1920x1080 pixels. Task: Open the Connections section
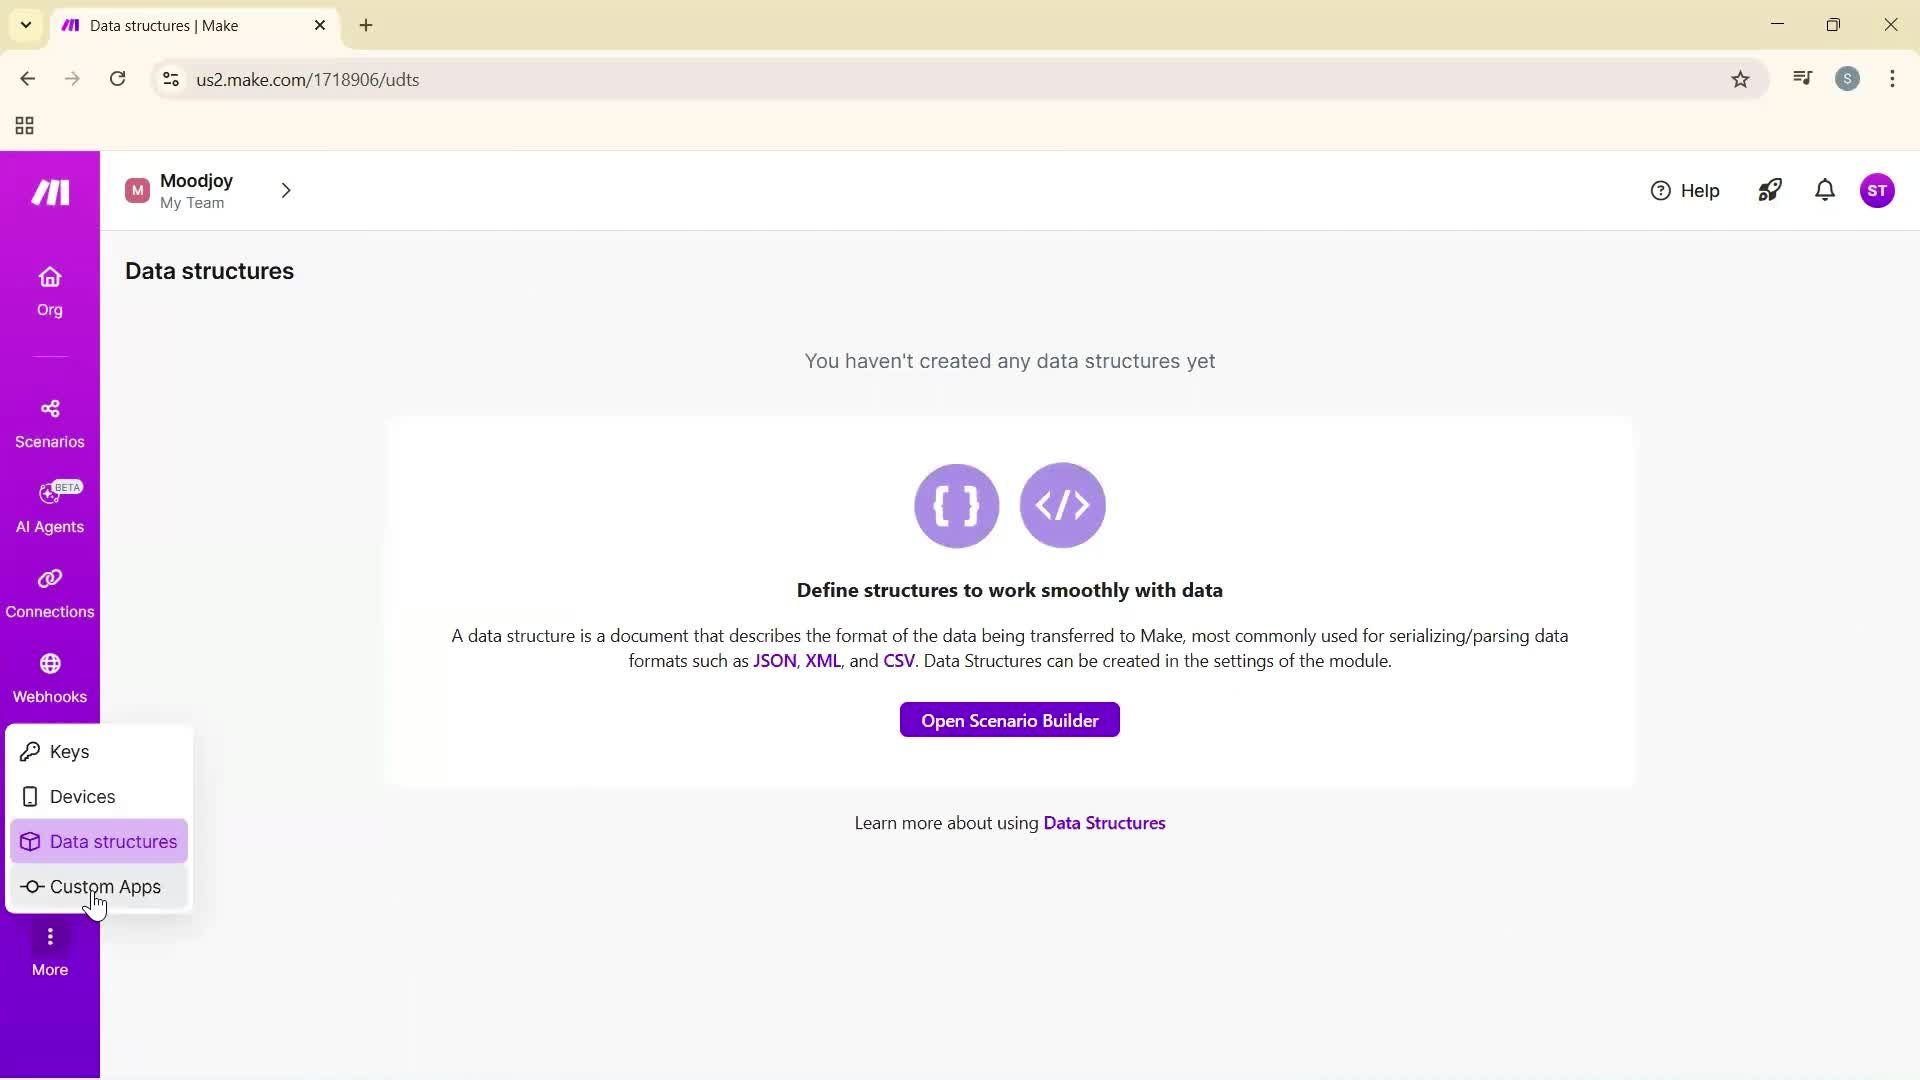coord(49,593)
